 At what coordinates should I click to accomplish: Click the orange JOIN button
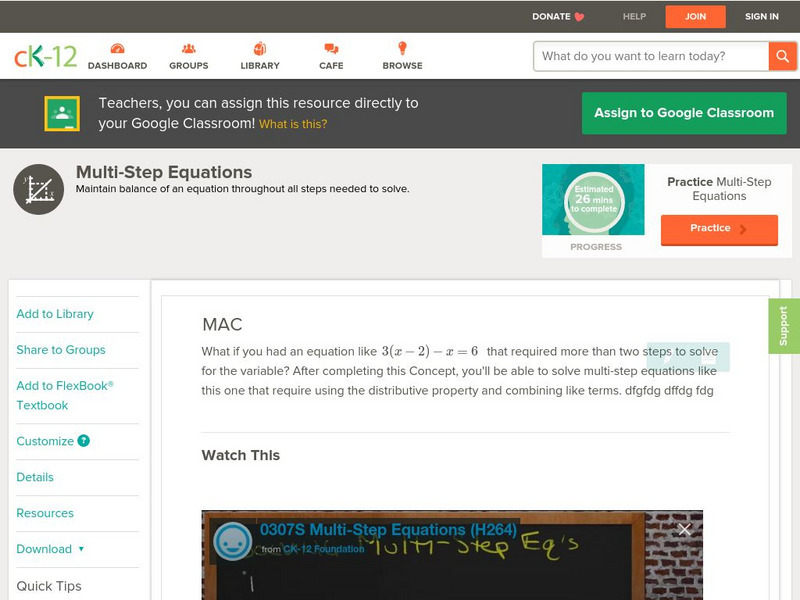point(695,17)
